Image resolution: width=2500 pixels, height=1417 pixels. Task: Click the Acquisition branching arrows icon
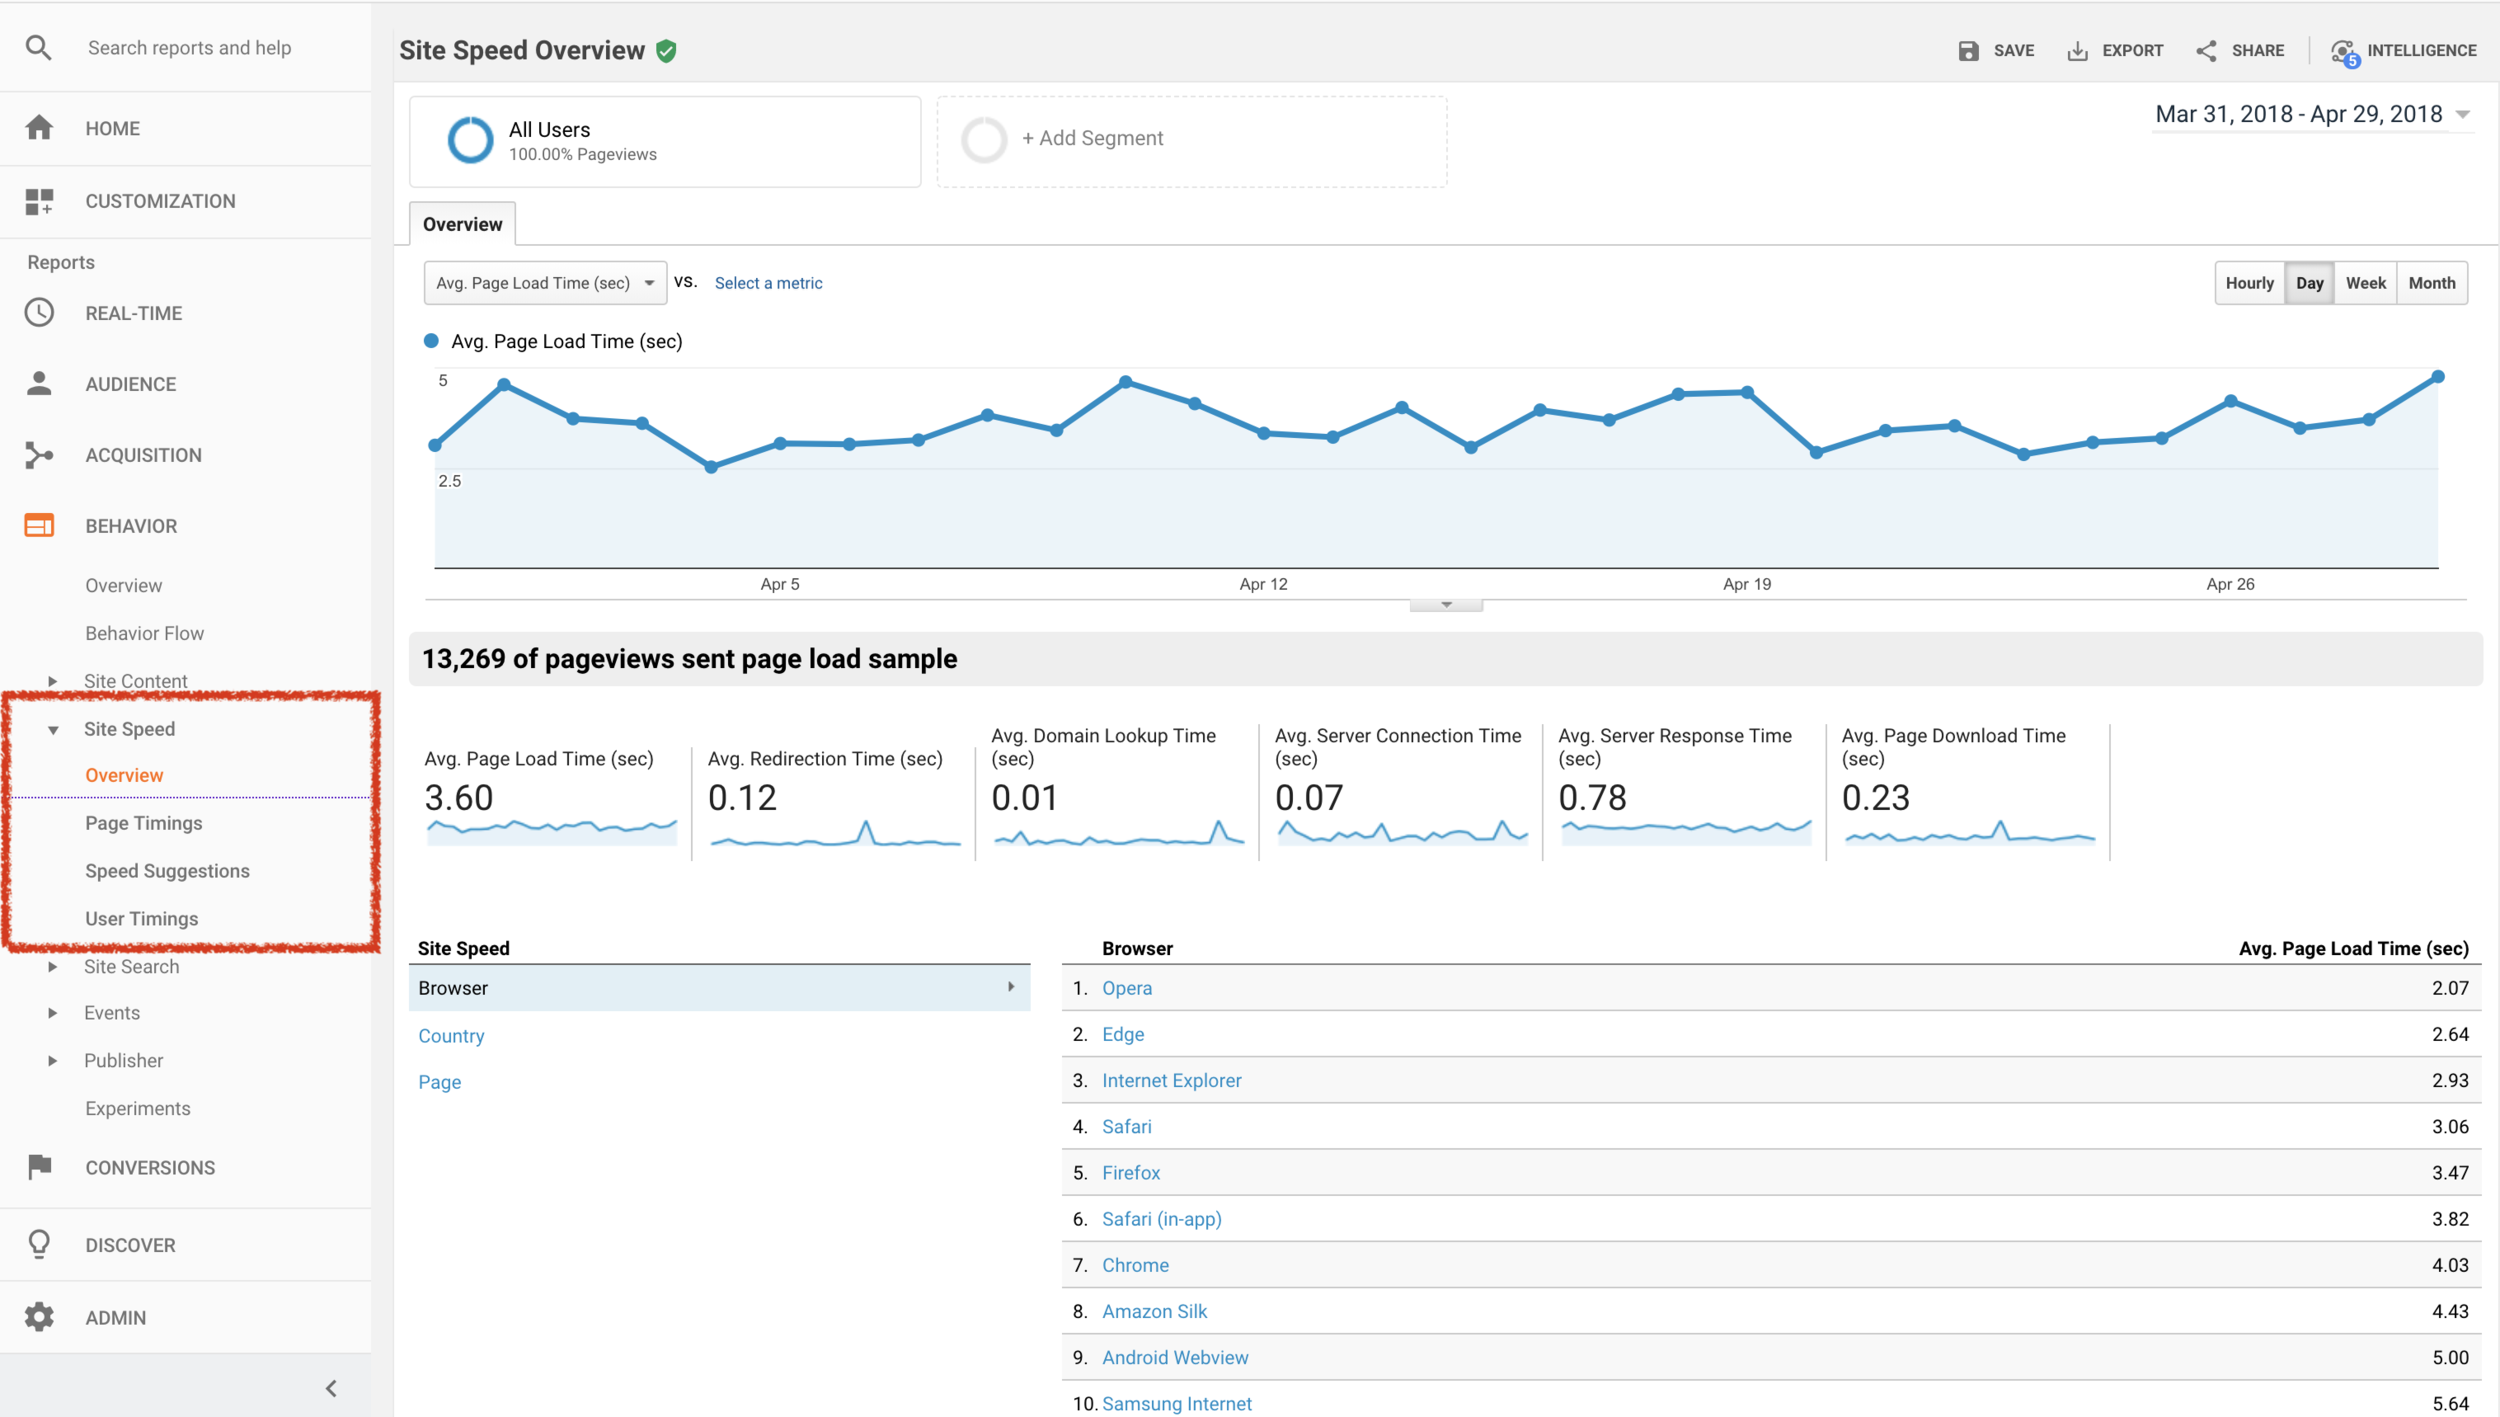pos(39,455)
